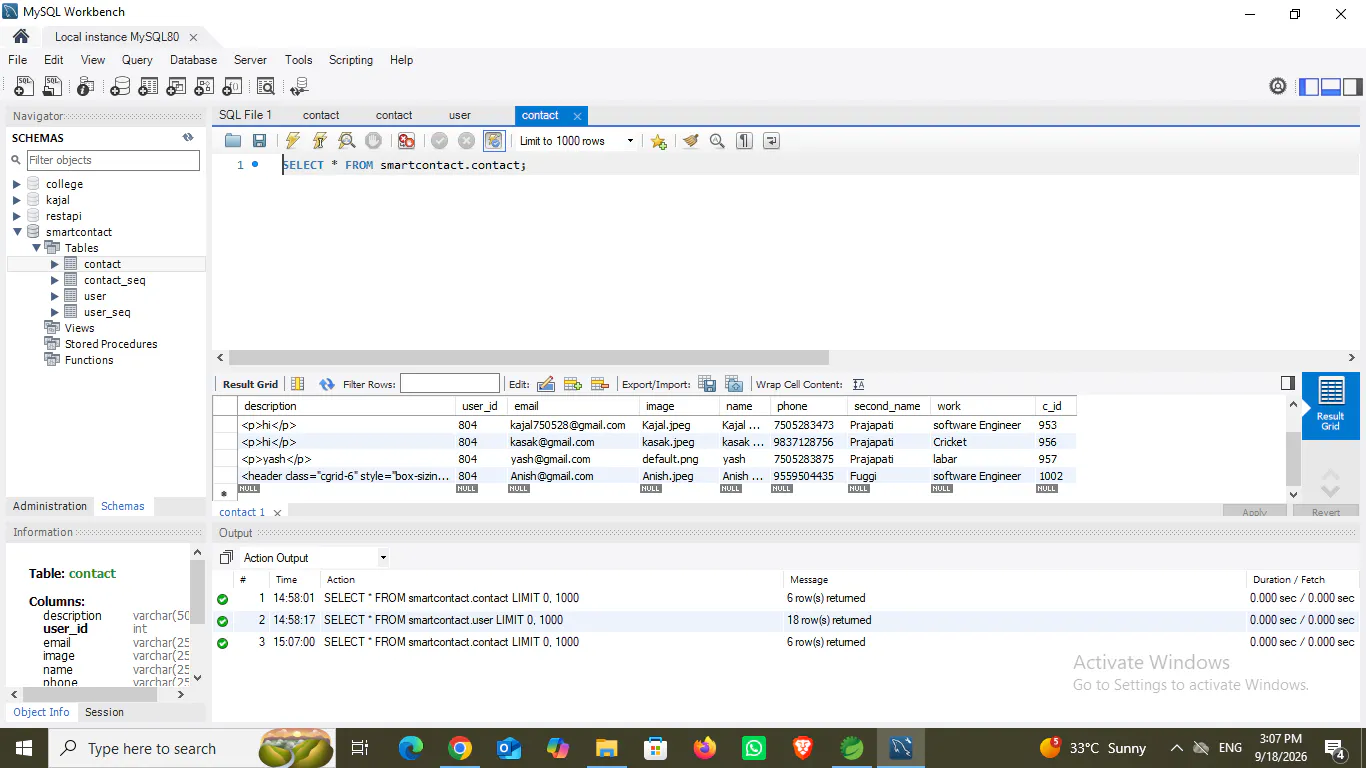Open the Scripting menu
The width and height of the screenshot is (1366, 768).
click(x=351, y=60)
